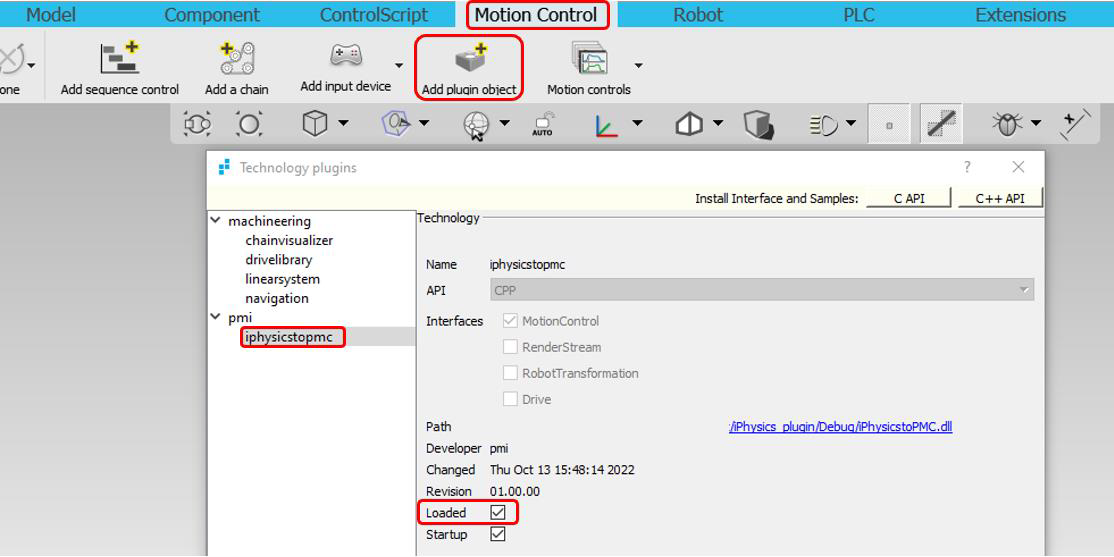The image size is (1114, 557).
Task: Click the 3D cube view icon
Action: click(x=315, y=124)
